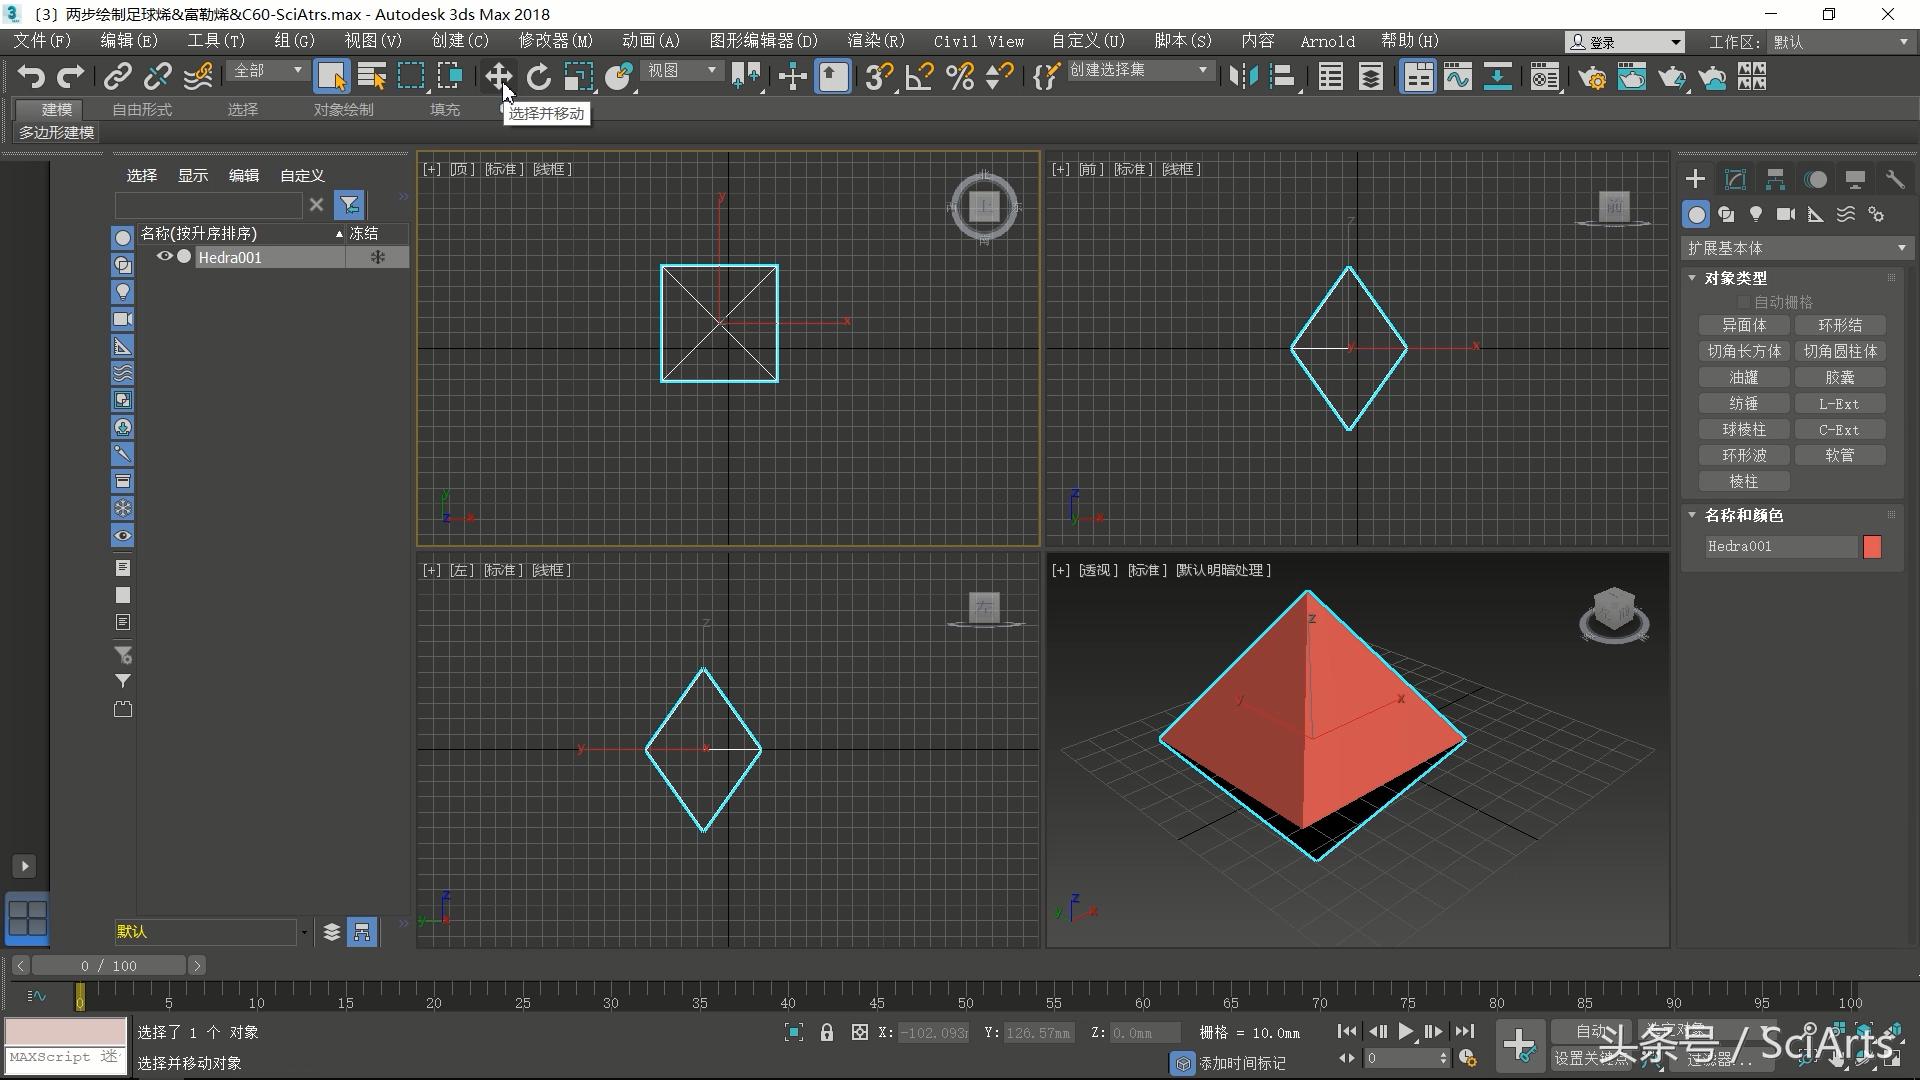Open the Render Setup dialog icon
Screen dimensions: 1920x1080
[x=1592, y=77]
